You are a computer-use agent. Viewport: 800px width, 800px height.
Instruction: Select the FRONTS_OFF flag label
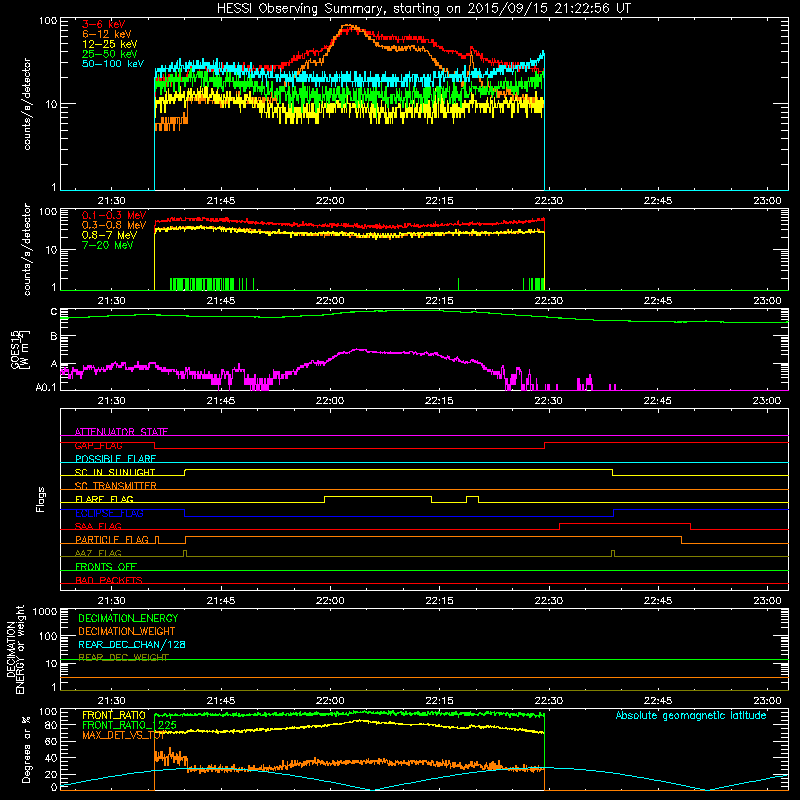pyautogui.click(x=106, y=567)
